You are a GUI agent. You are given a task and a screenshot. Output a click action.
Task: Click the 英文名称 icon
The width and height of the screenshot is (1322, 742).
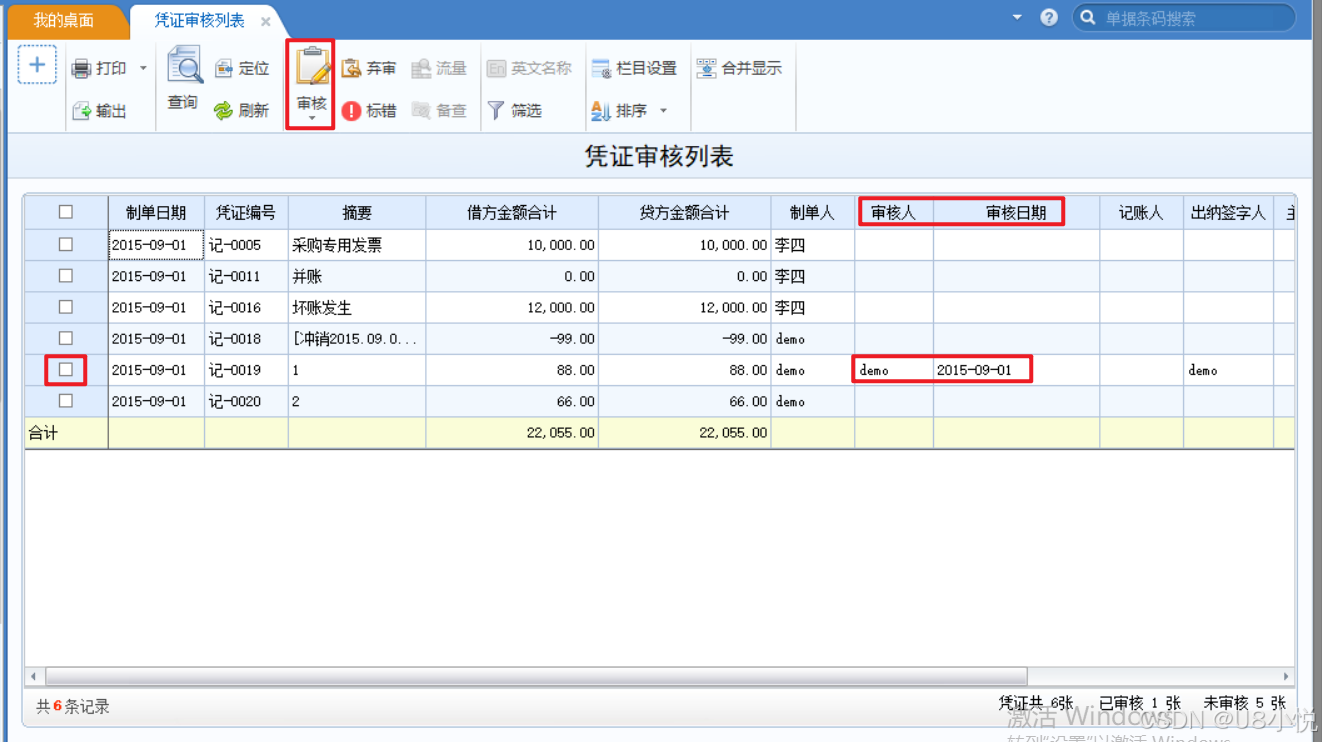(x=496, y=68)
